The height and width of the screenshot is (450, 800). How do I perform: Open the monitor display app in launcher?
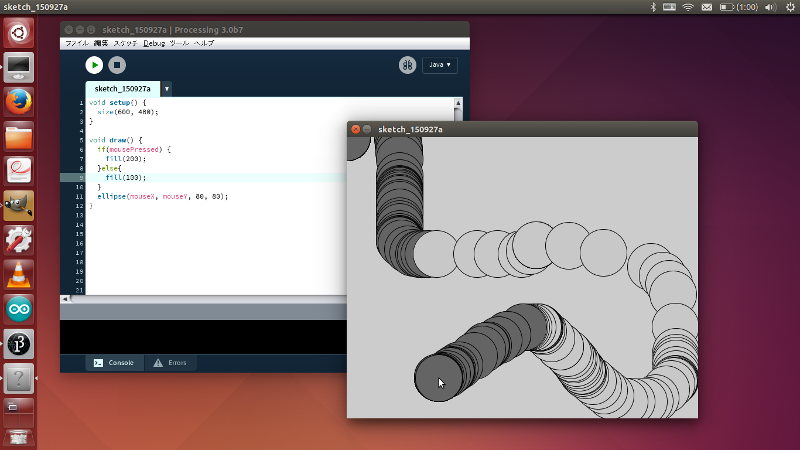point(18,67)
